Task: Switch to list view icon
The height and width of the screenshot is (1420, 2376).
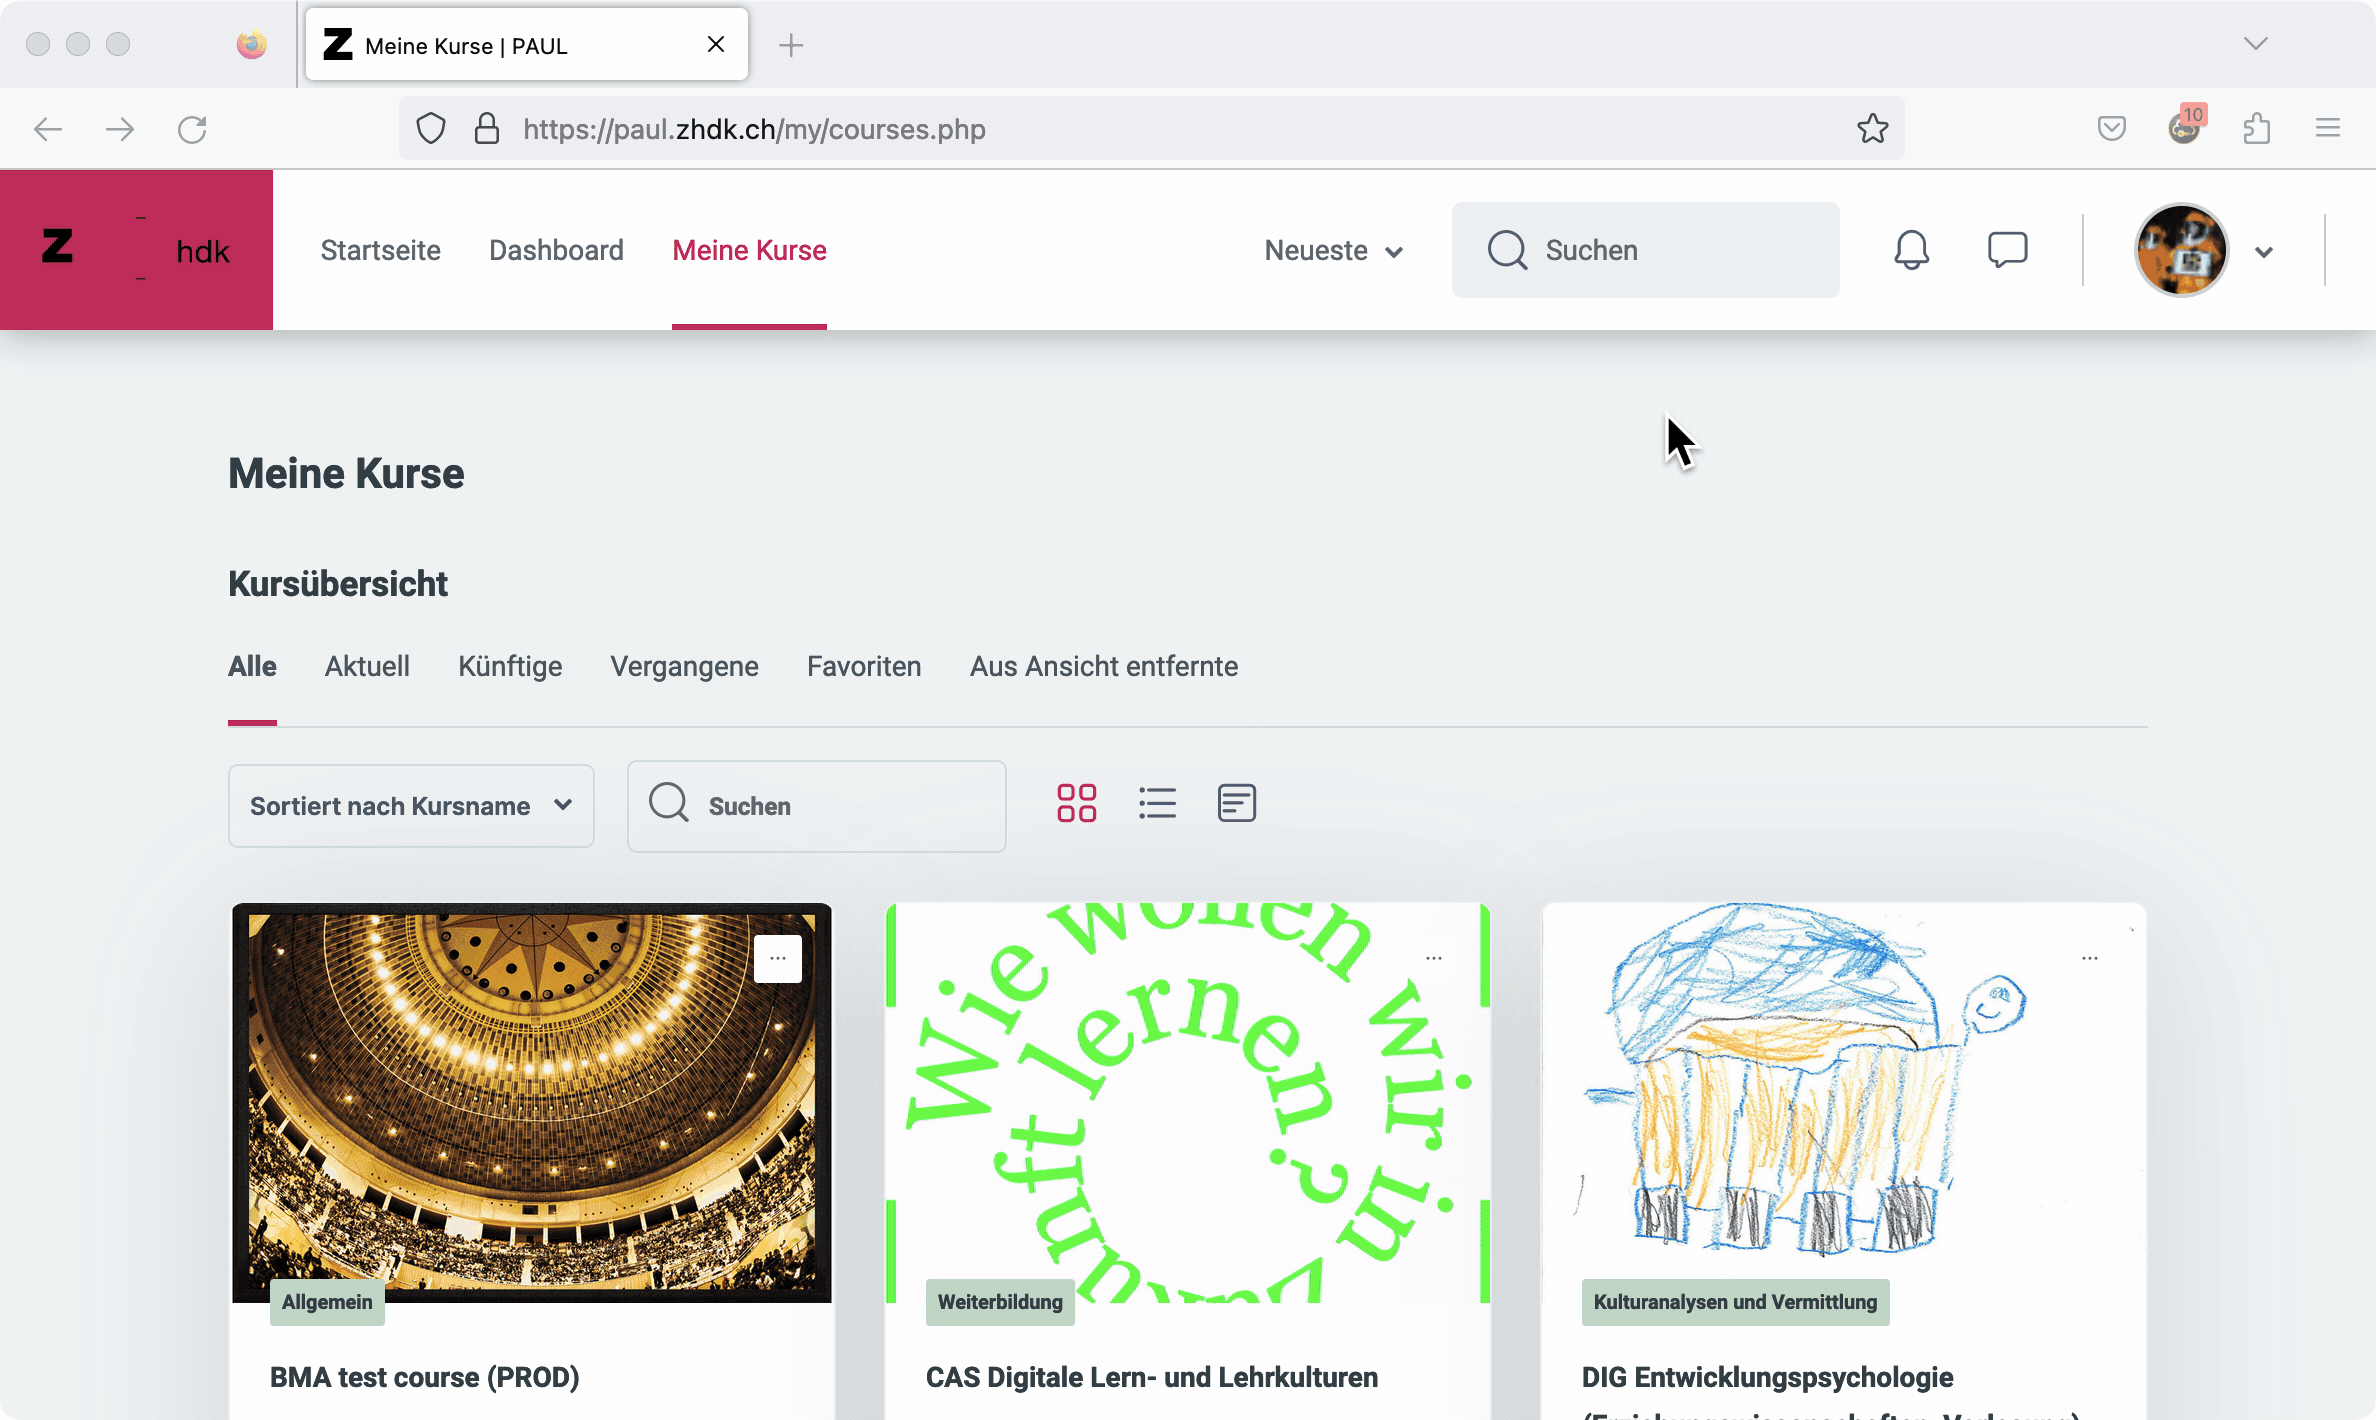Action: click(x=1157, y=803)
